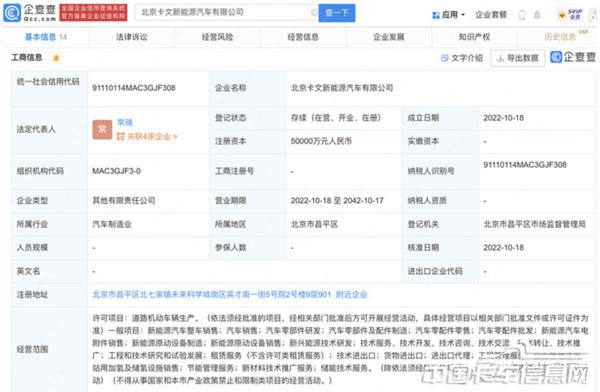Click into the company name search field
Screen dimensions: 600x392
[x=224, y=13]
